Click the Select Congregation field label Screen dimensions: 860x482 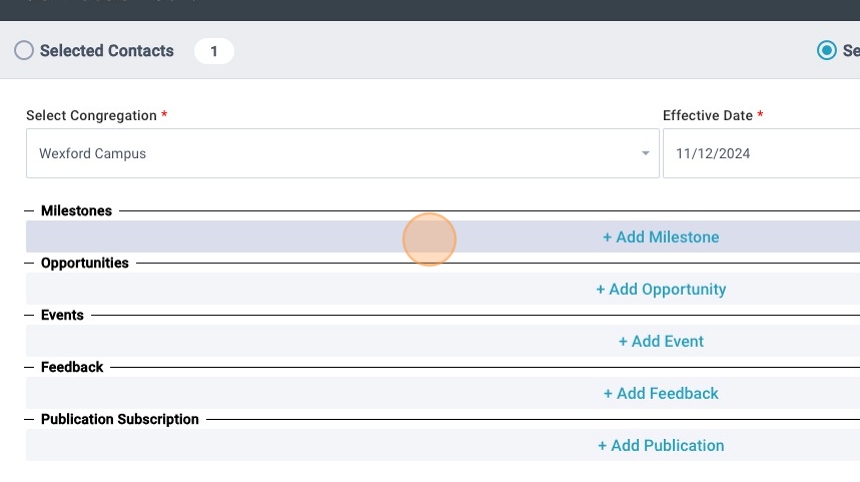pyautogui.click(x=91, y=116)
